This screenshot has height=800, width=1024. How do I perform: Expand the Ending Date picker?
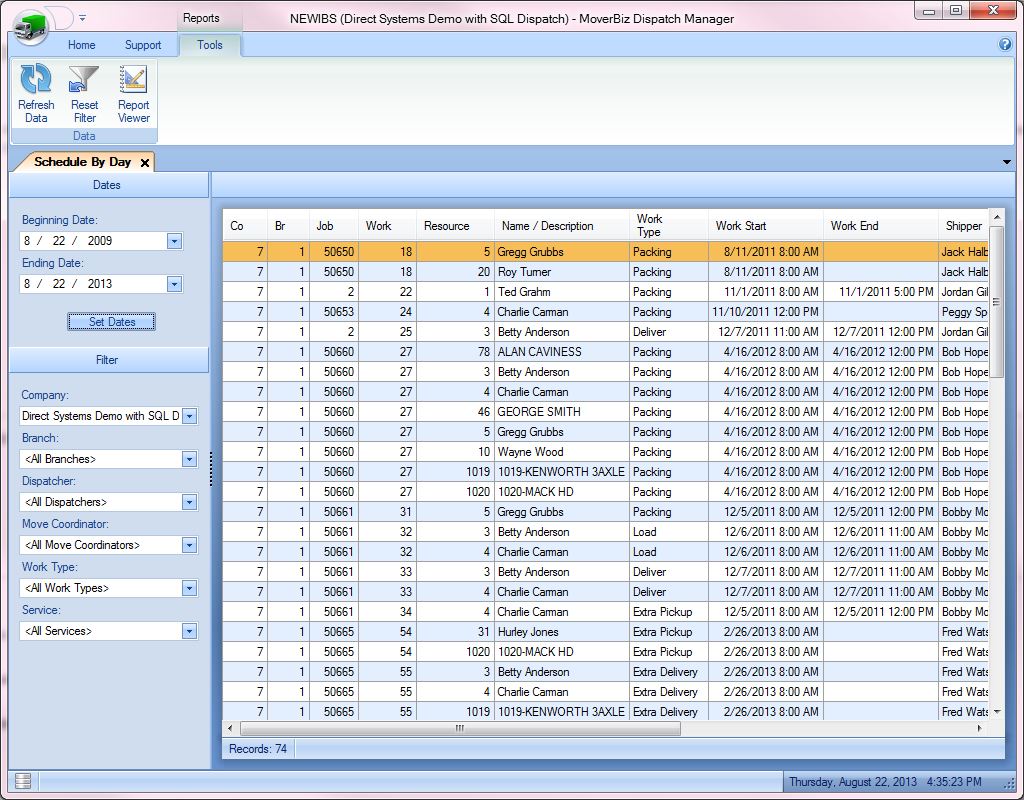(174, 284)
